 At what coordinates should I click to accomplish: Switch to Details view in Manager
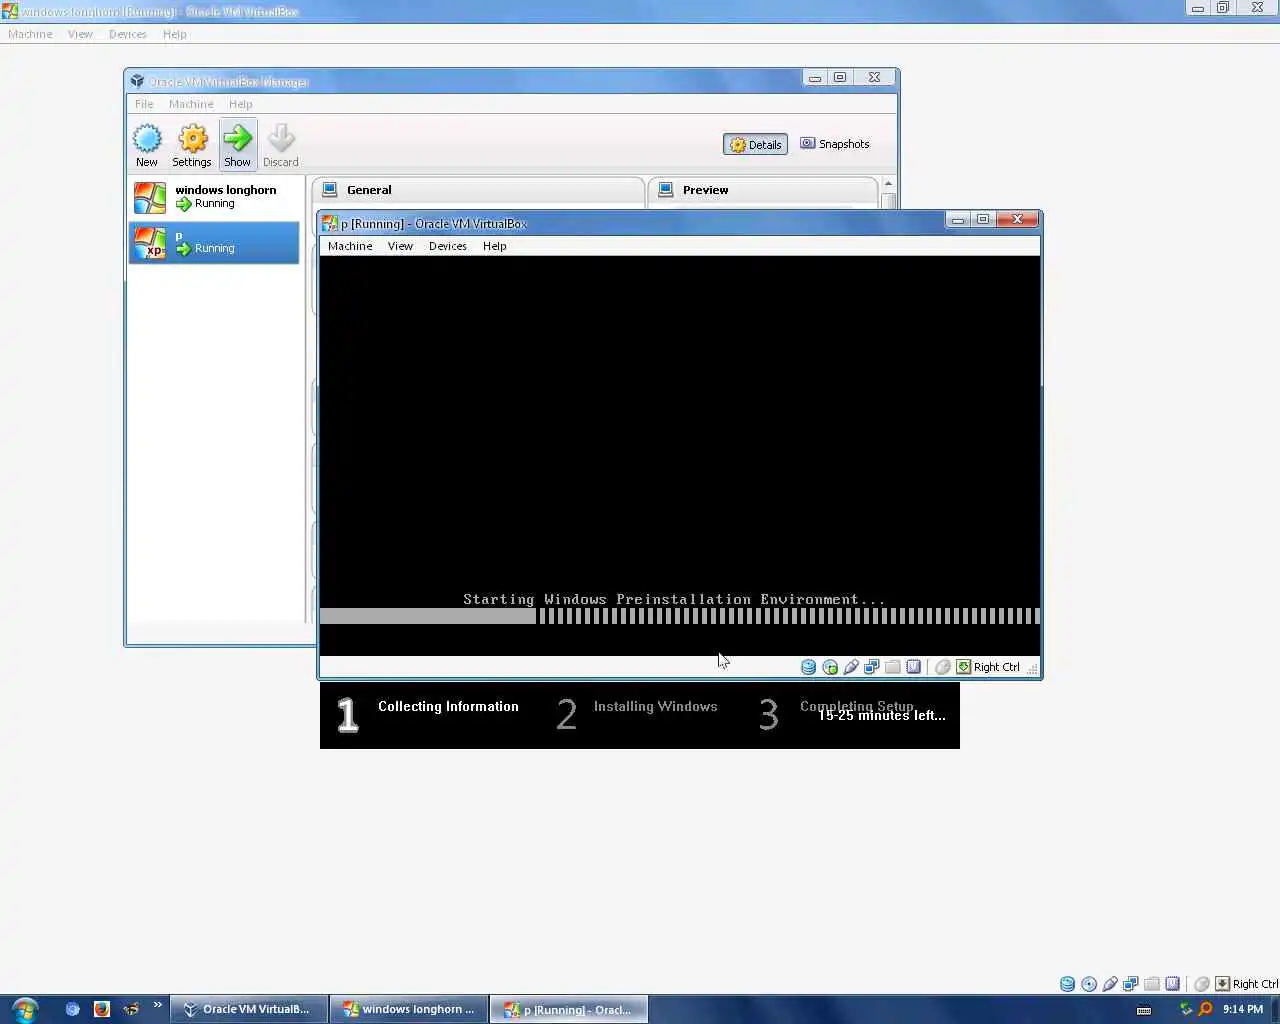click(755, 145)
